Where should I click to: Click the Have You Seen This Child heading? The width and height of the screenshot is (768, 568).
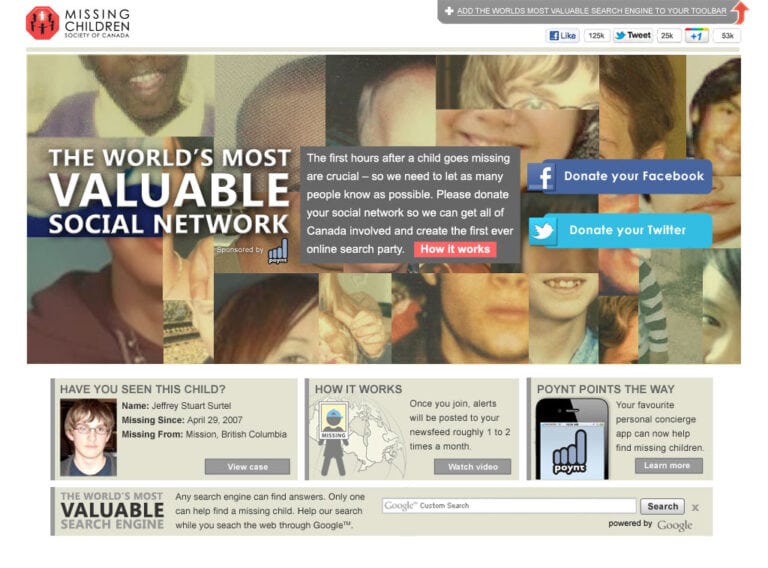(143, 389)
